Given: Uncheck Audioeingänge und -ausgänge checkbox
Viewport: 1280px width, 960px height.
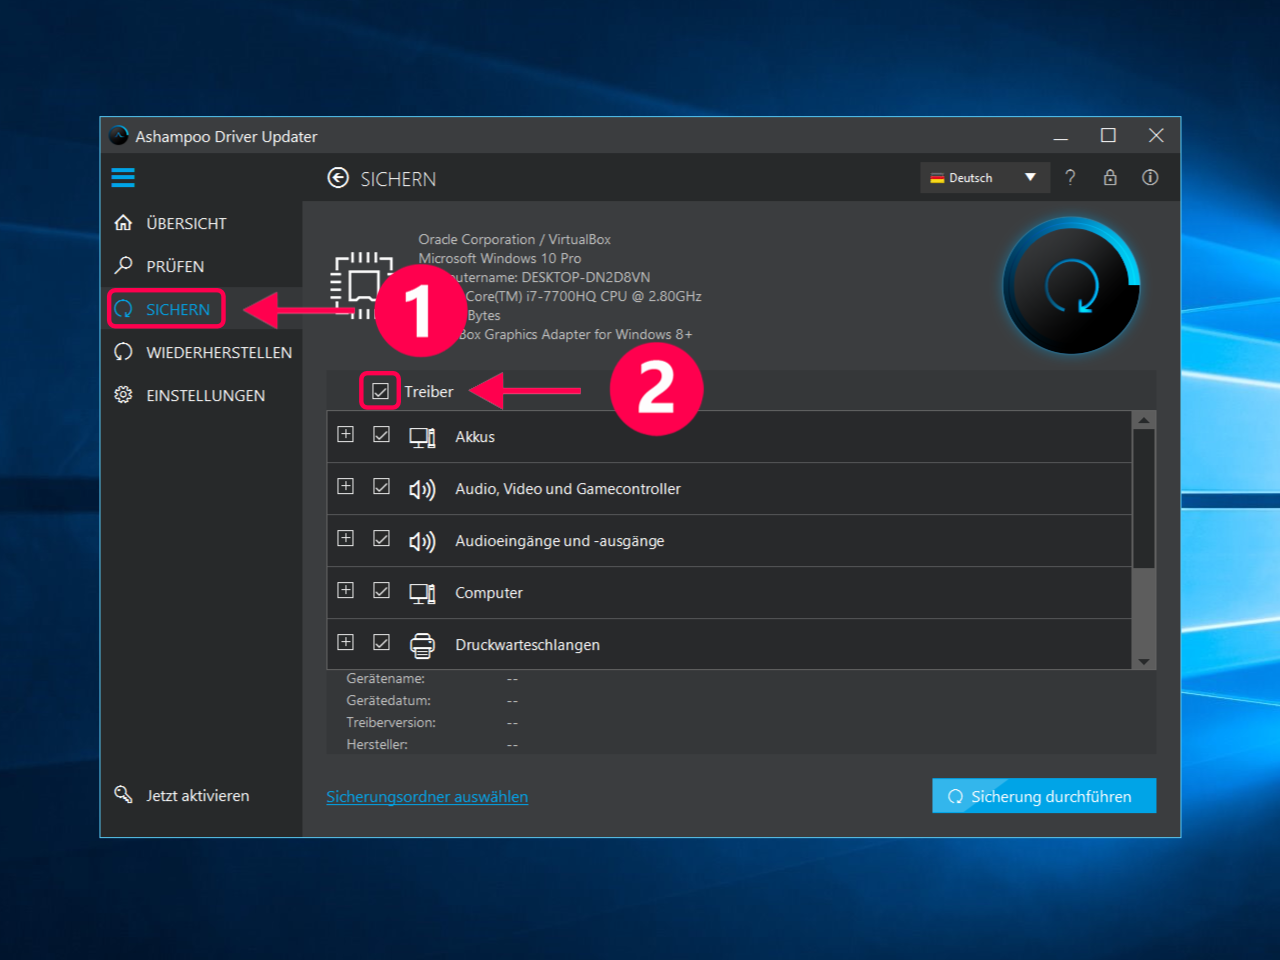Looking at the screenshot, I should (381, 538).
